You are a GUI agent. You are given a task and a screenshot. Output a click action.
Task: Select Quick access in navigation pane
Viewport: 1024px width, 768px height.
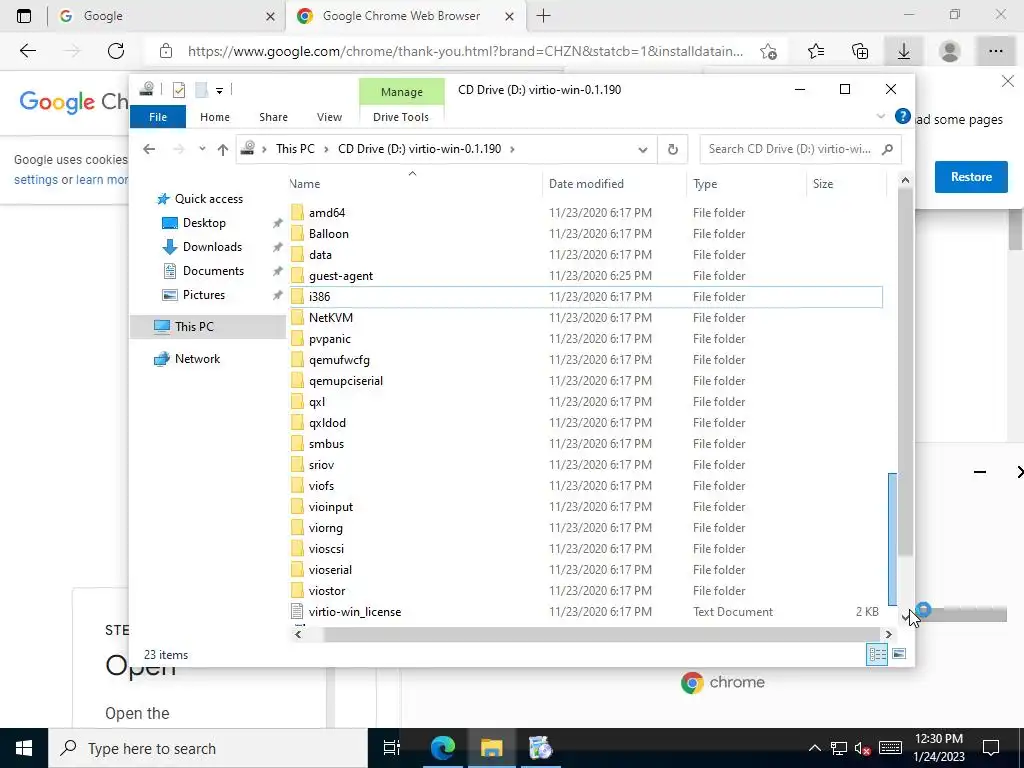pyautogui.click(x=208, y=199)
